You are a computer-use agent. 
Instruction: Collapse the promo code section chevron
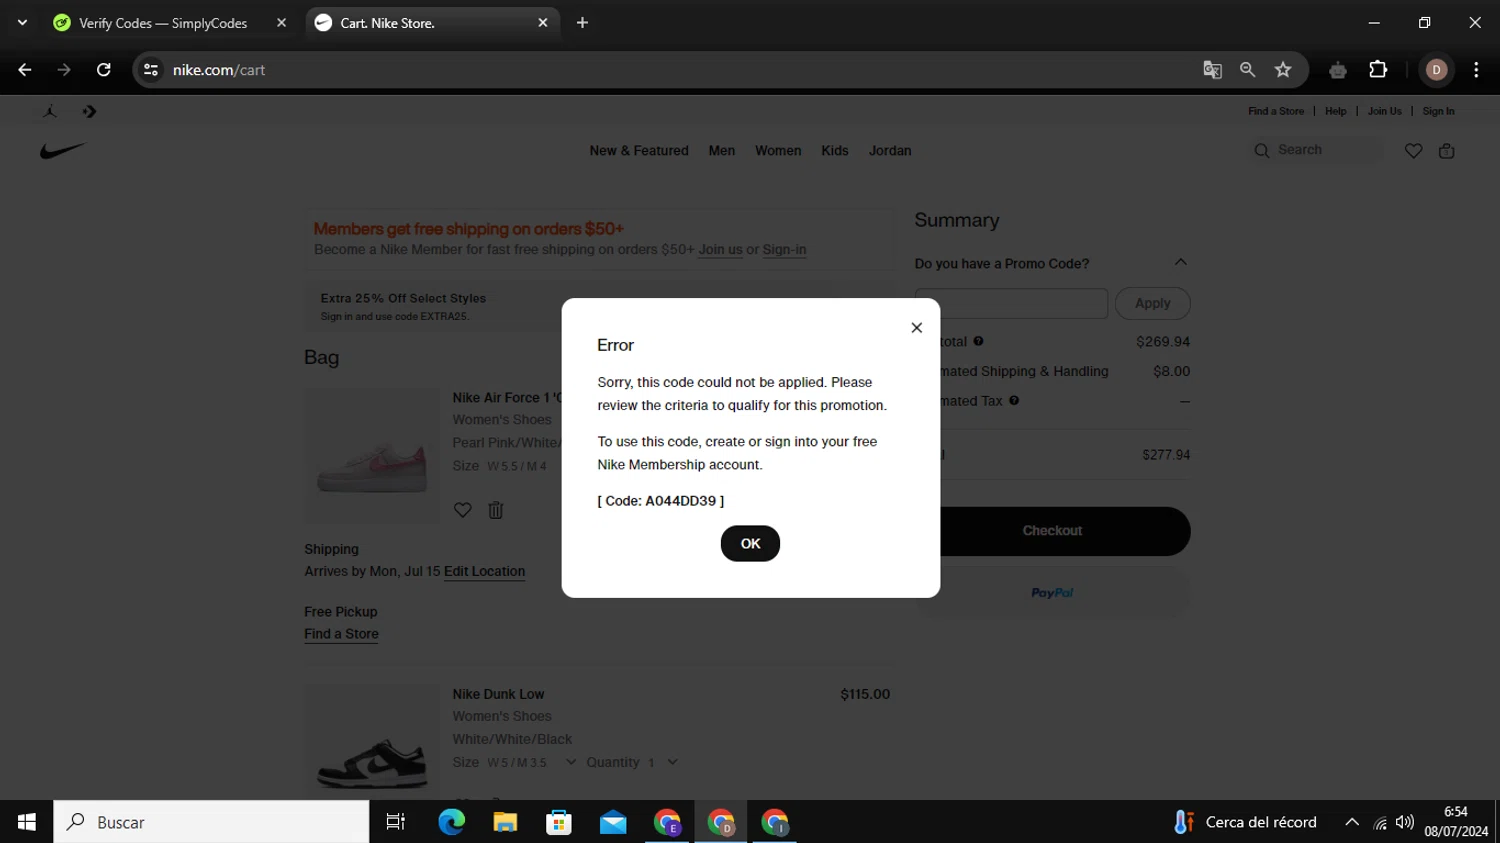pyautogui.click(x=1180, y=263)
